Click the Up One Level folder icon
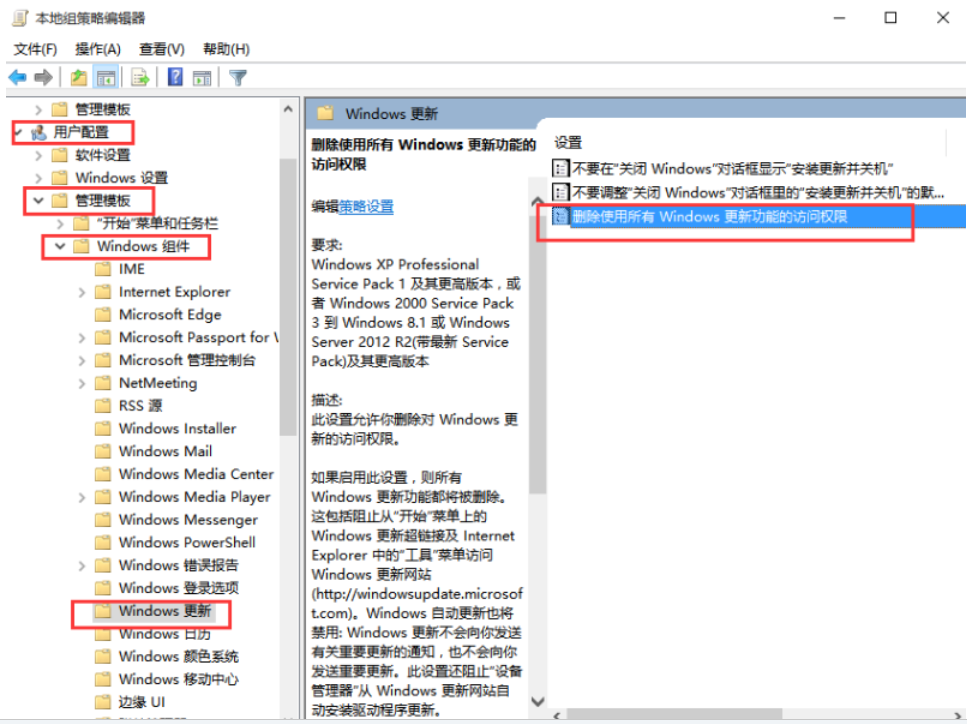This screenshot has width=967, height=724. coord(79,77)
